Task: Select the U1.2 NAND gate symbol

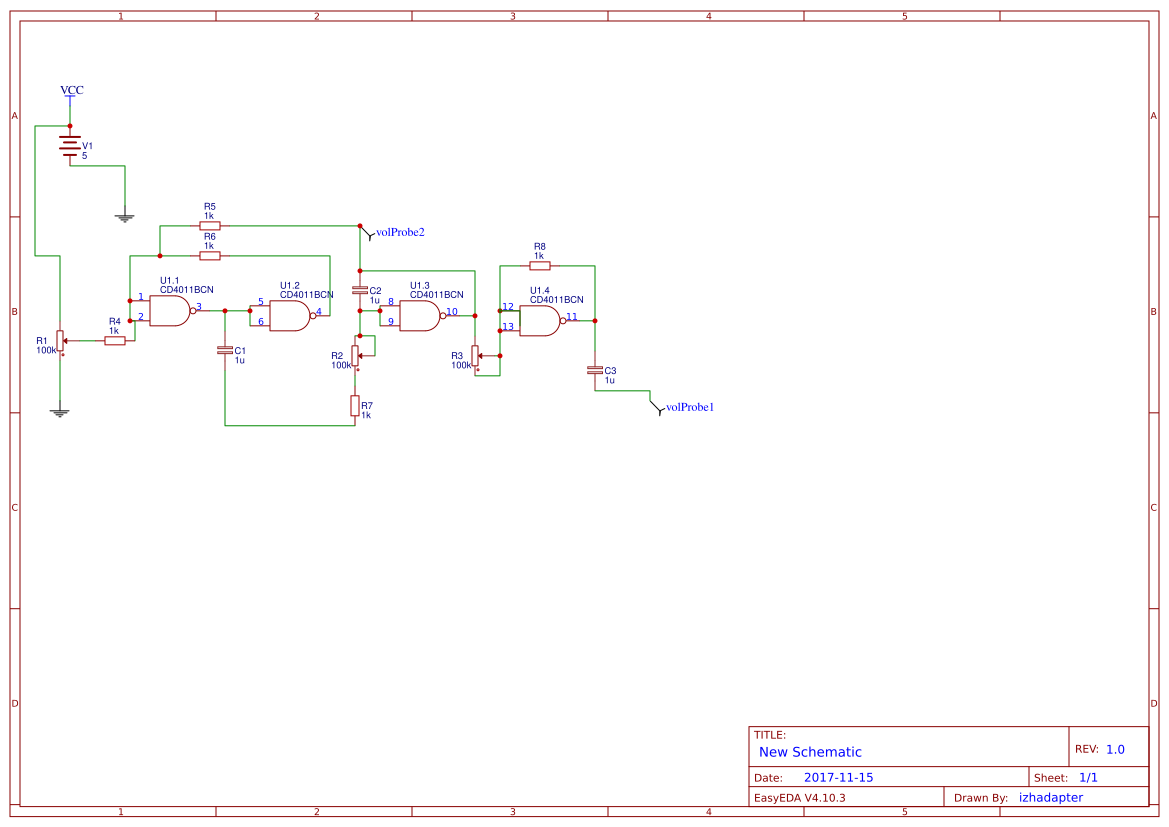Action: pyautogui.click(x=292, y=315)
